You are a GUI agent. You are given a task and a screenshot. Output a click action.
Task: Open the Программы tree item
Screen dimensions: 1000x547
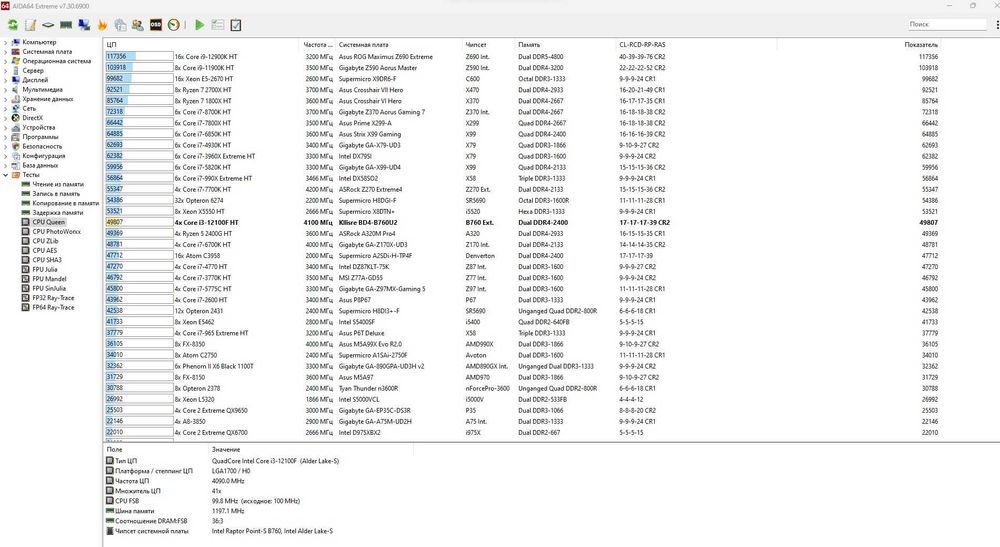coord(40,137)
